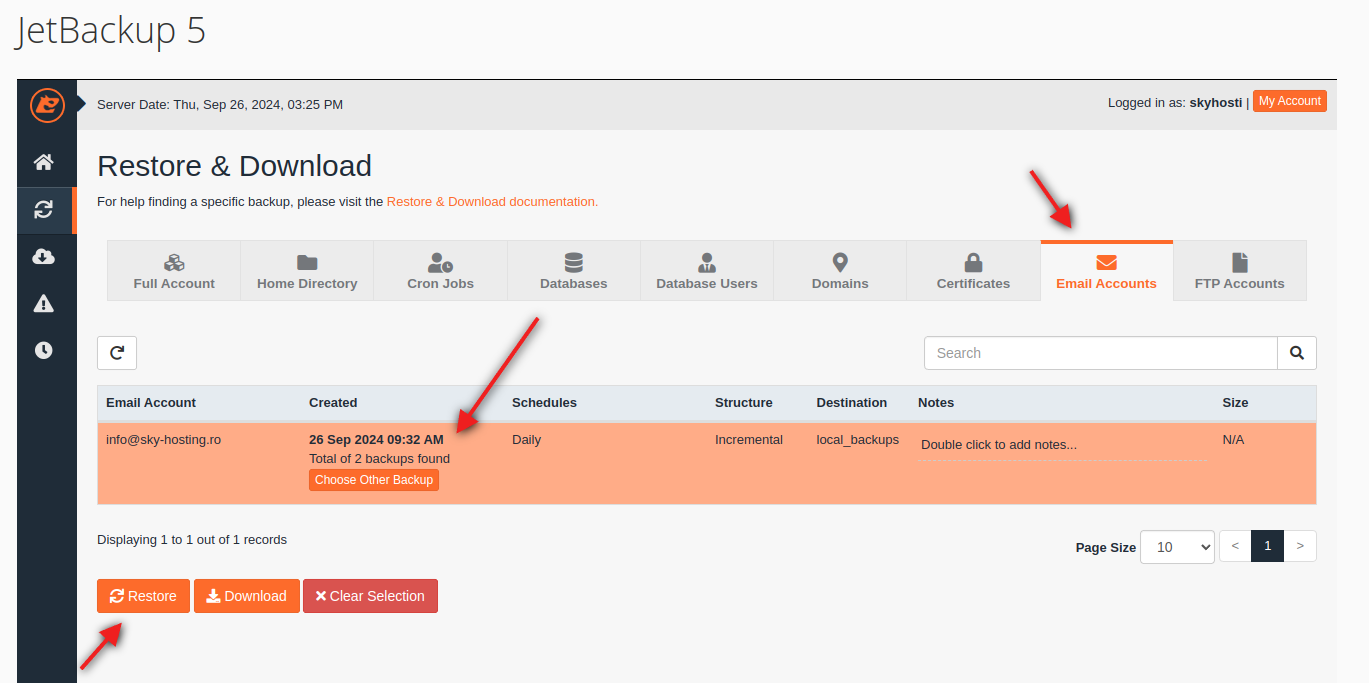Click the Displaying 1 to 1 records text
1369x683 pixels.
tap(192, 539)
